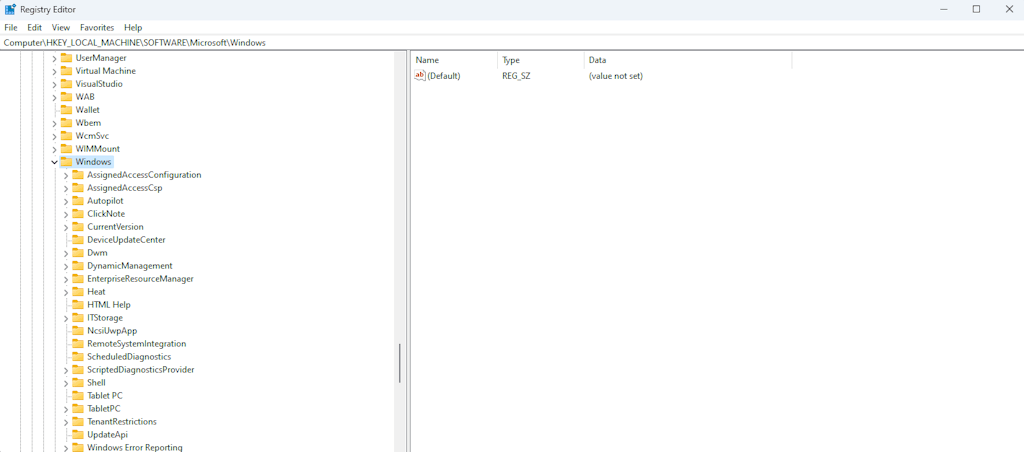Select the Windows Error Reporting key label
The height and width of the screenshot is (452, 1024).
(135, 447)
